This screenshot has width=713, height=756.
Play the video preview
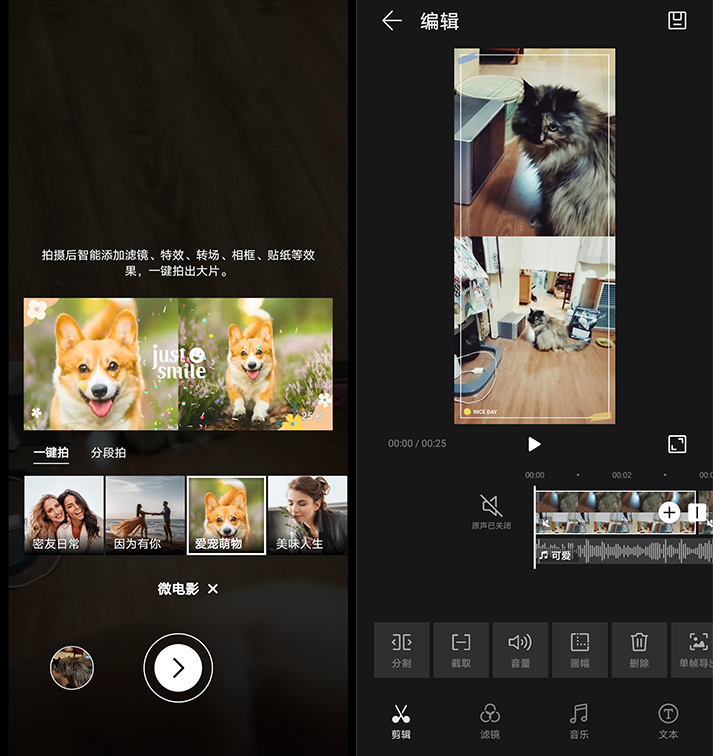(534, 444)
